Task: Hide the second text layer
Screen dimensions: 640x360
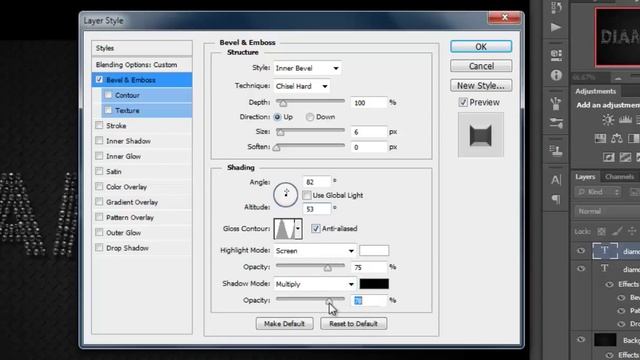Action: pos(581,269)
